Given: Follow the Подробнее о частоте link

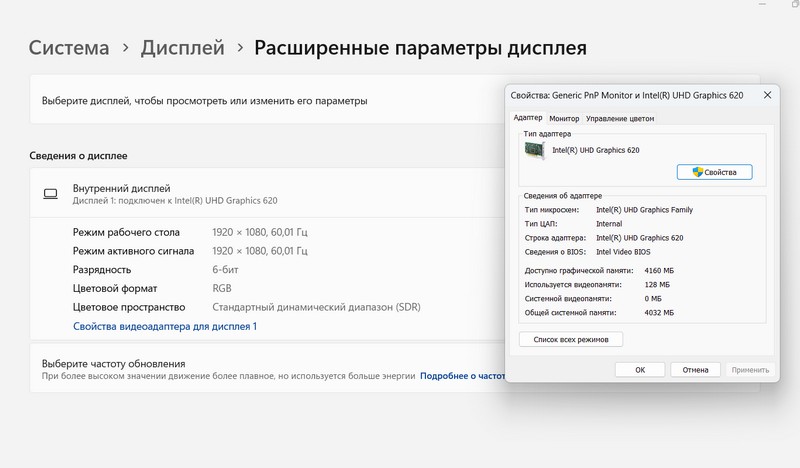Looking at the screenshot, I should pos(462,376).
